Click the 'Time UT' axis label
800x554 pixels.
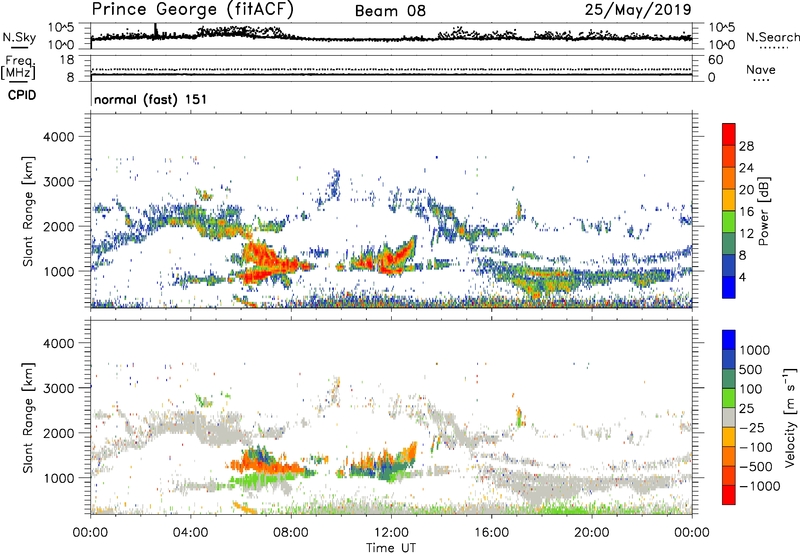pos(391,548)
